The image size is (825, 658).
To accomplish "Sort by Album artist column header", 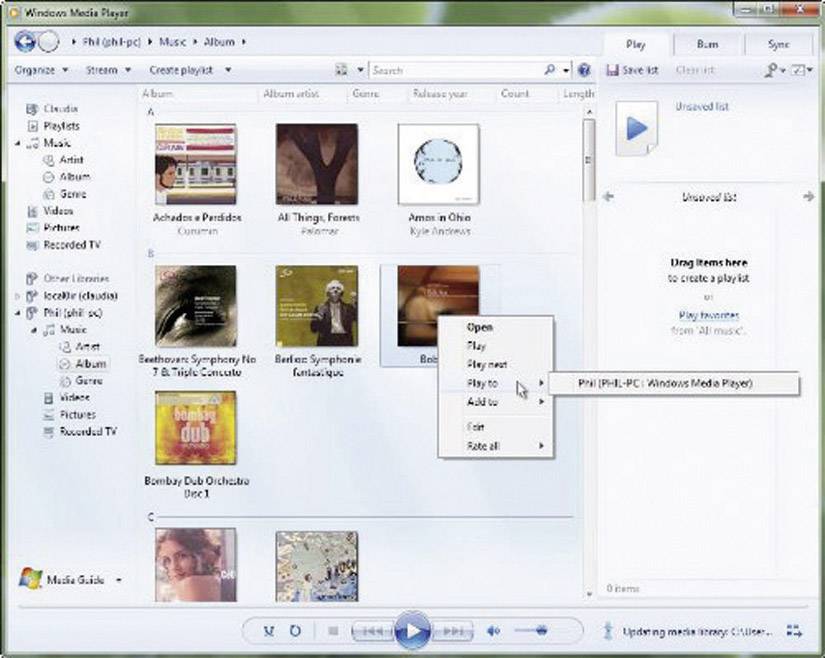I will point(291,94).
